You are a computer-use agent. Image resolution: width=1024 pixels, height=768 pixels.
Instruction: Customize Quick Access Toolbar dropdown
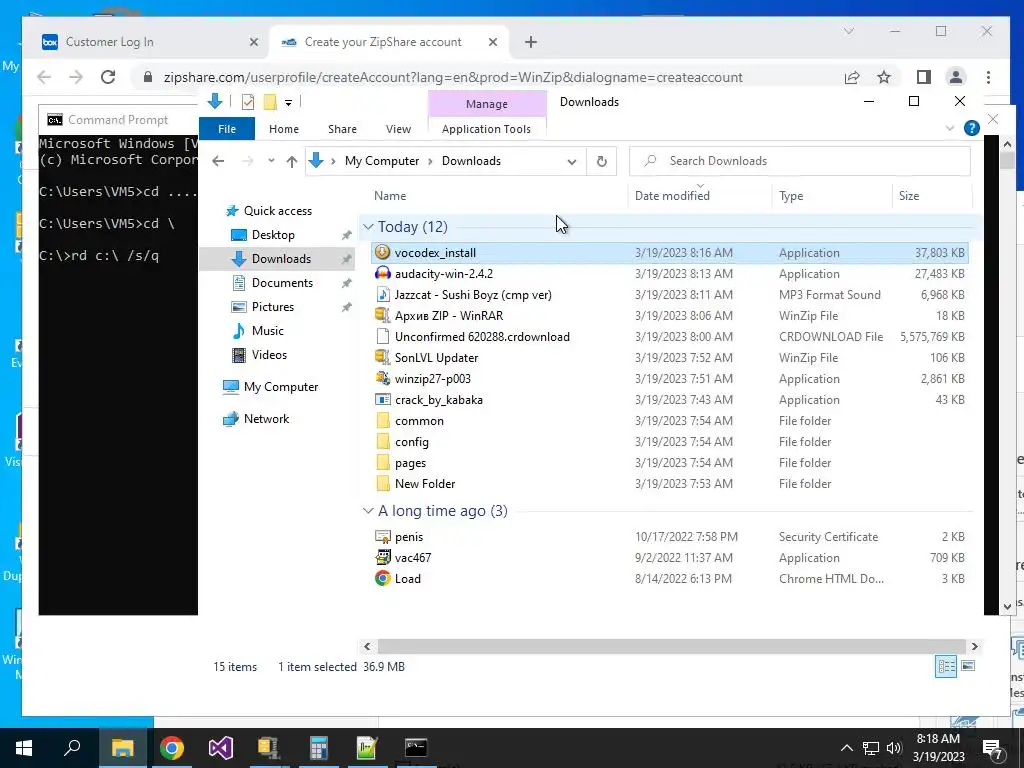pos(288,103)
